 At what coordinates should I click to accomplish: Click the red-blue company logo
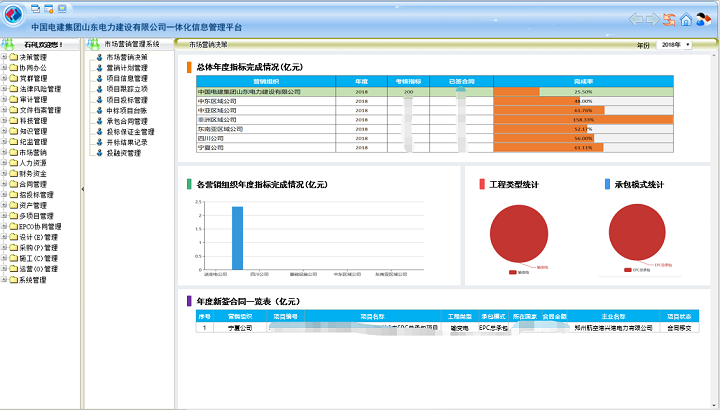tap(14, 14)
